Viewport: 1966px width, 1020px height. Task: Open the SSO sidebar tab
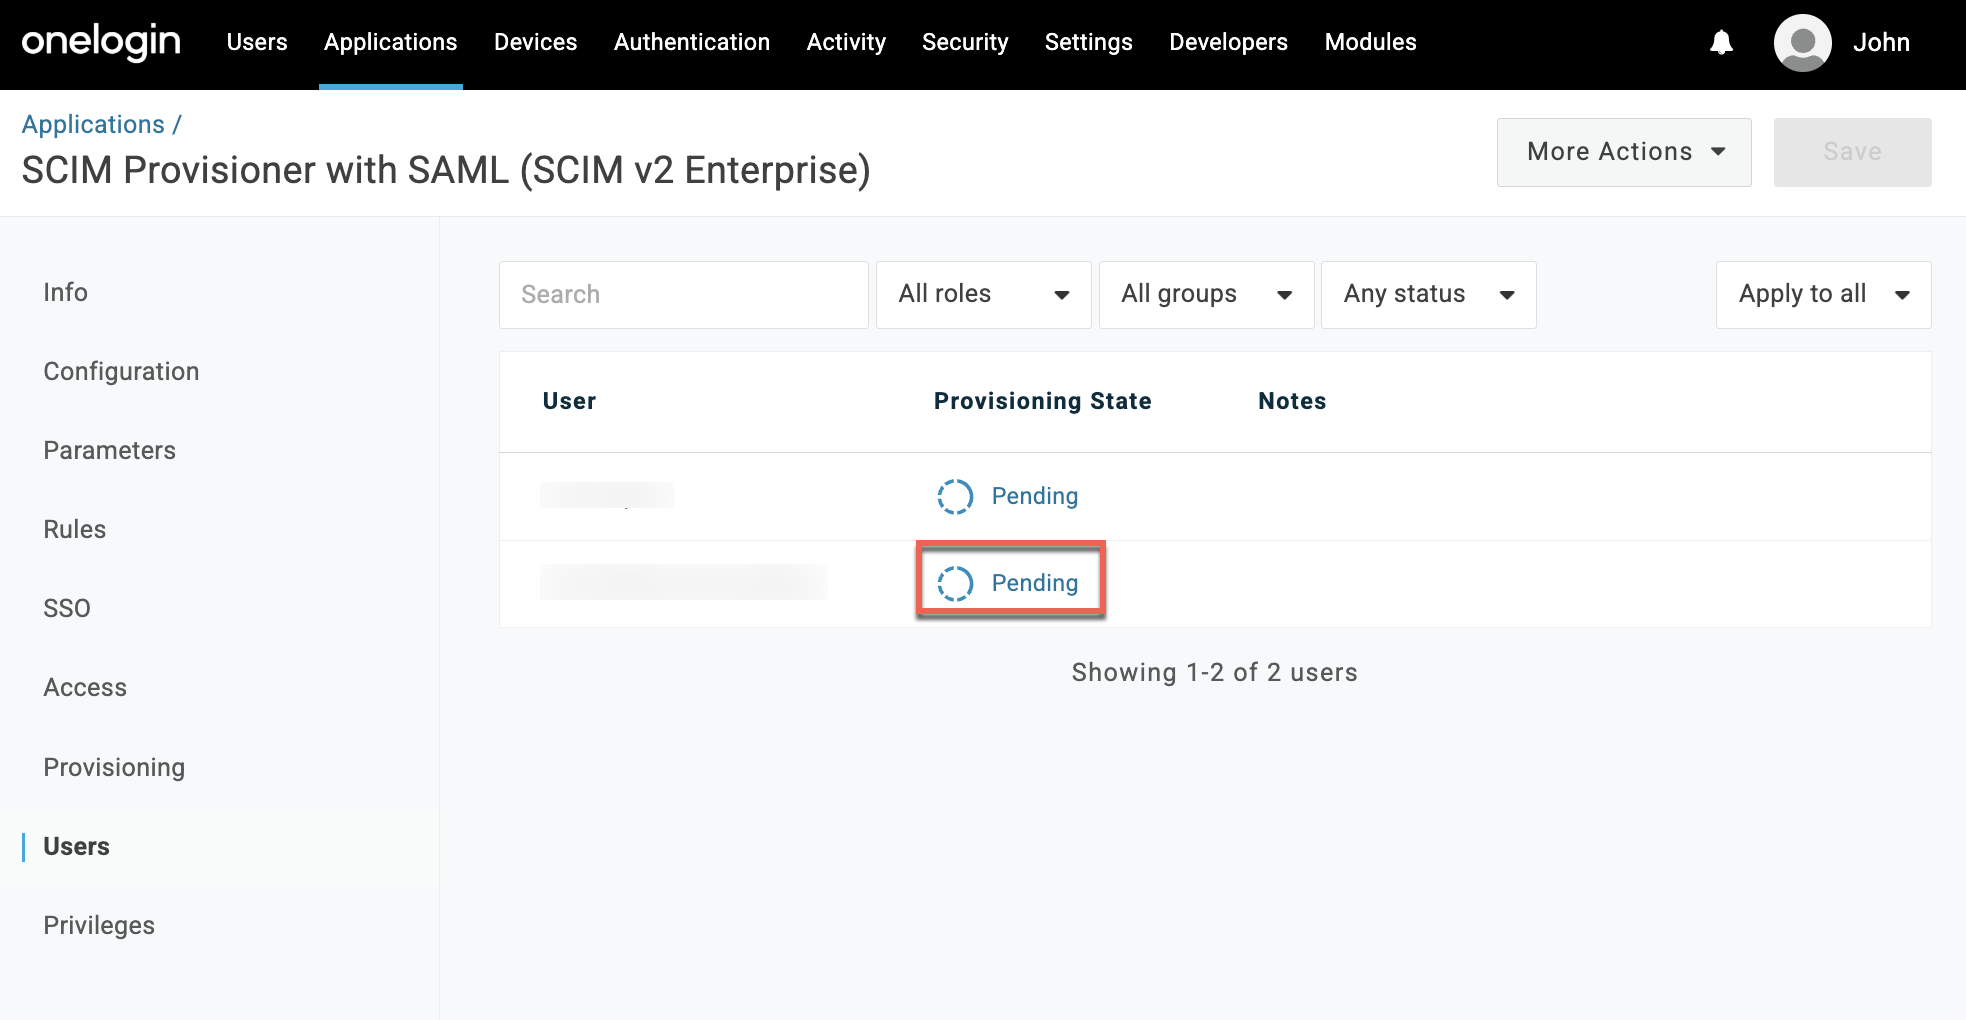pyautogui.click(x=67, y=608)
